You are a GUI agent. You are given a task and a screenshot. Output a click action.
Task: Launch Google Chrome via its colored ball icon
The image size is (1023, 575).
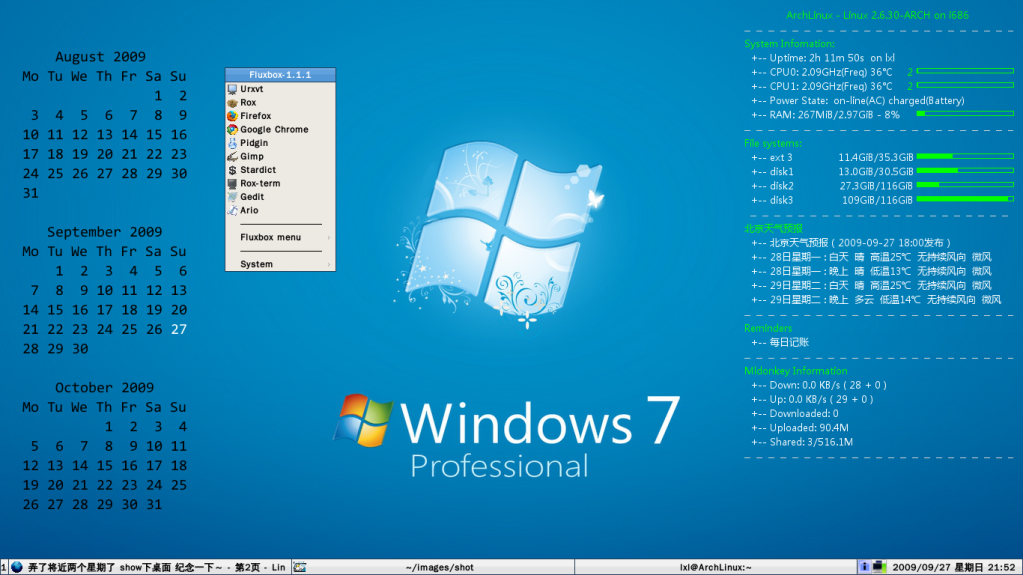(232, 129)
